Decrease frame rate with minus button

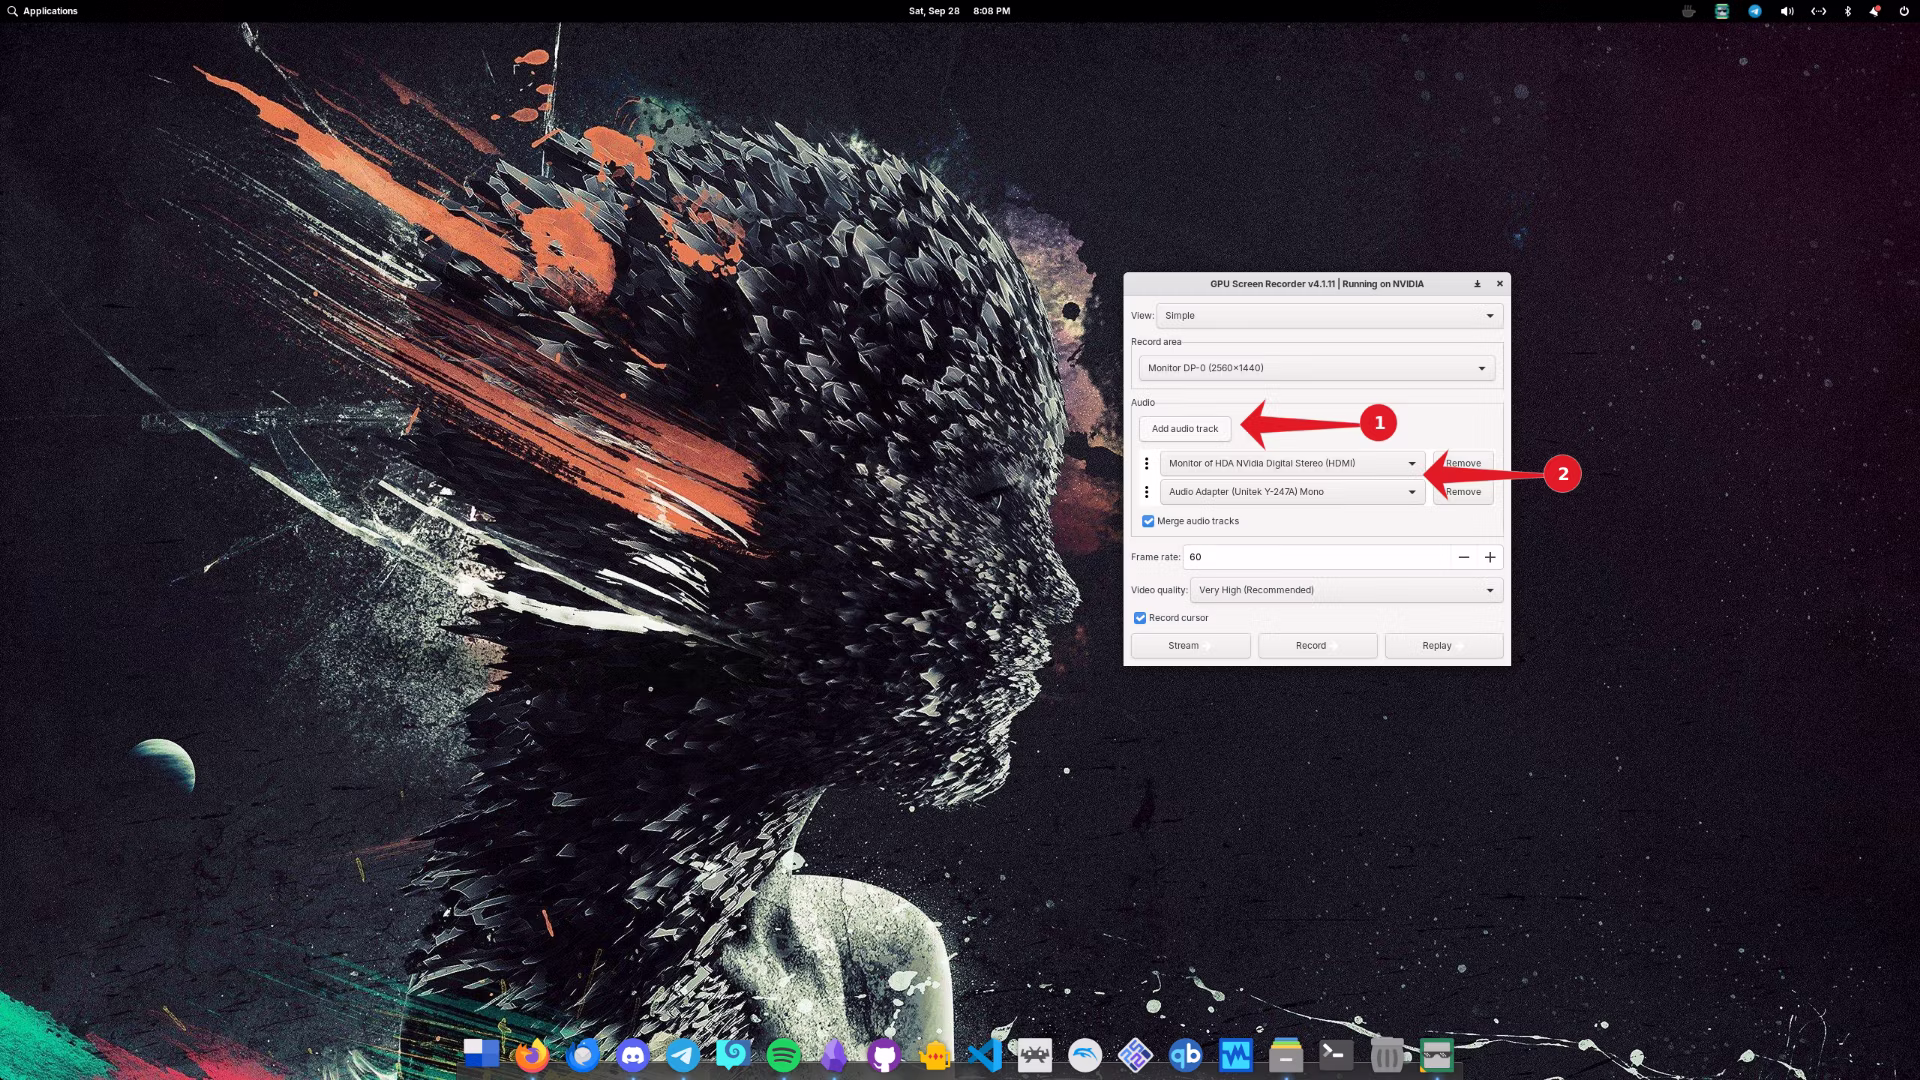[1463, 557]
